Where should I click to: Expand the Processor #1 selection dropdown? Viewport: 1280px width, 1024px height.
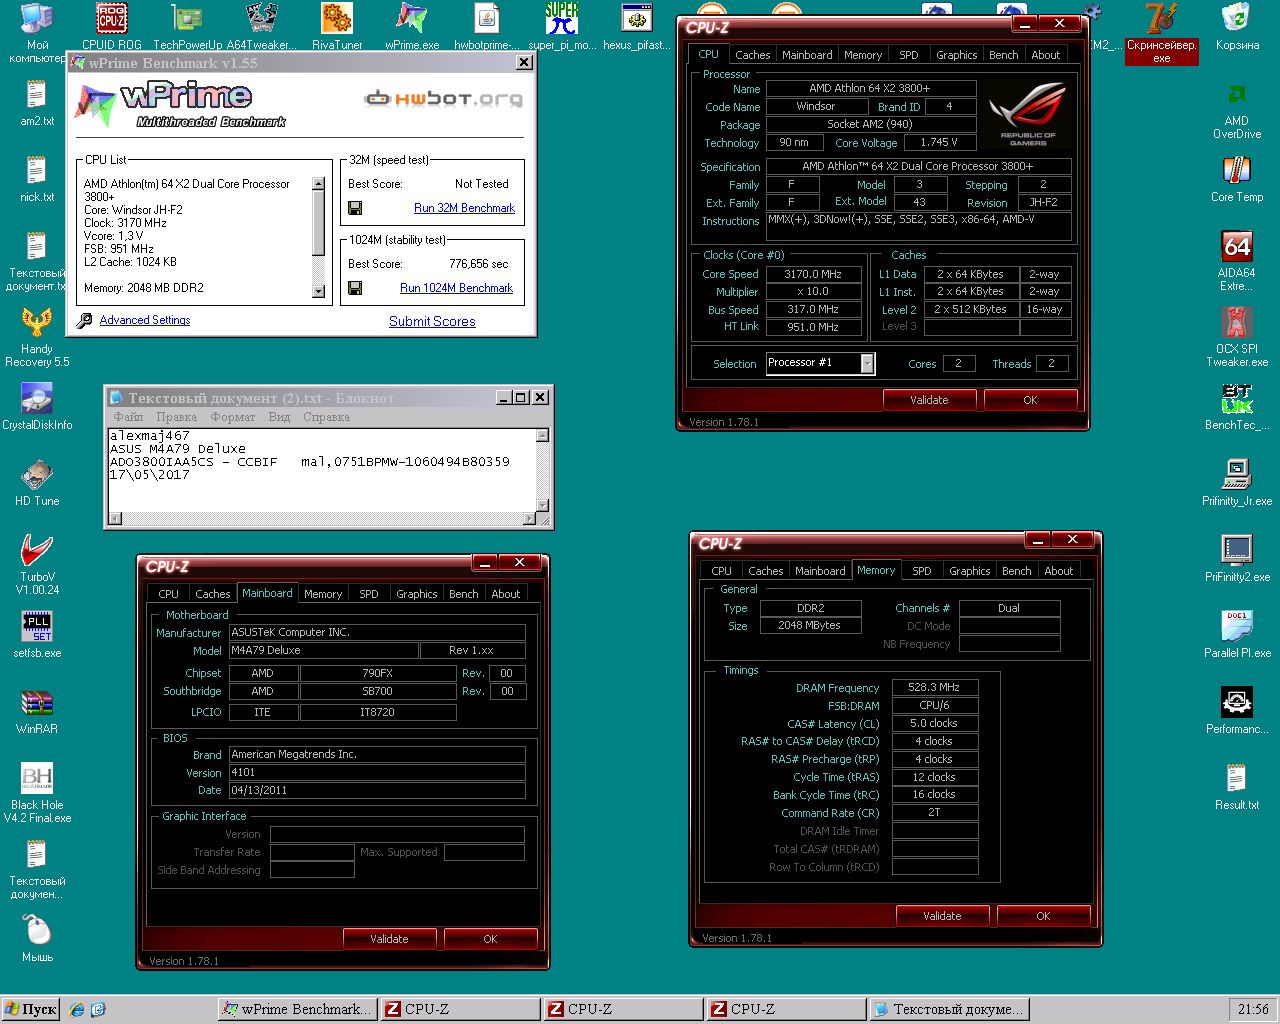click(867, 363)
